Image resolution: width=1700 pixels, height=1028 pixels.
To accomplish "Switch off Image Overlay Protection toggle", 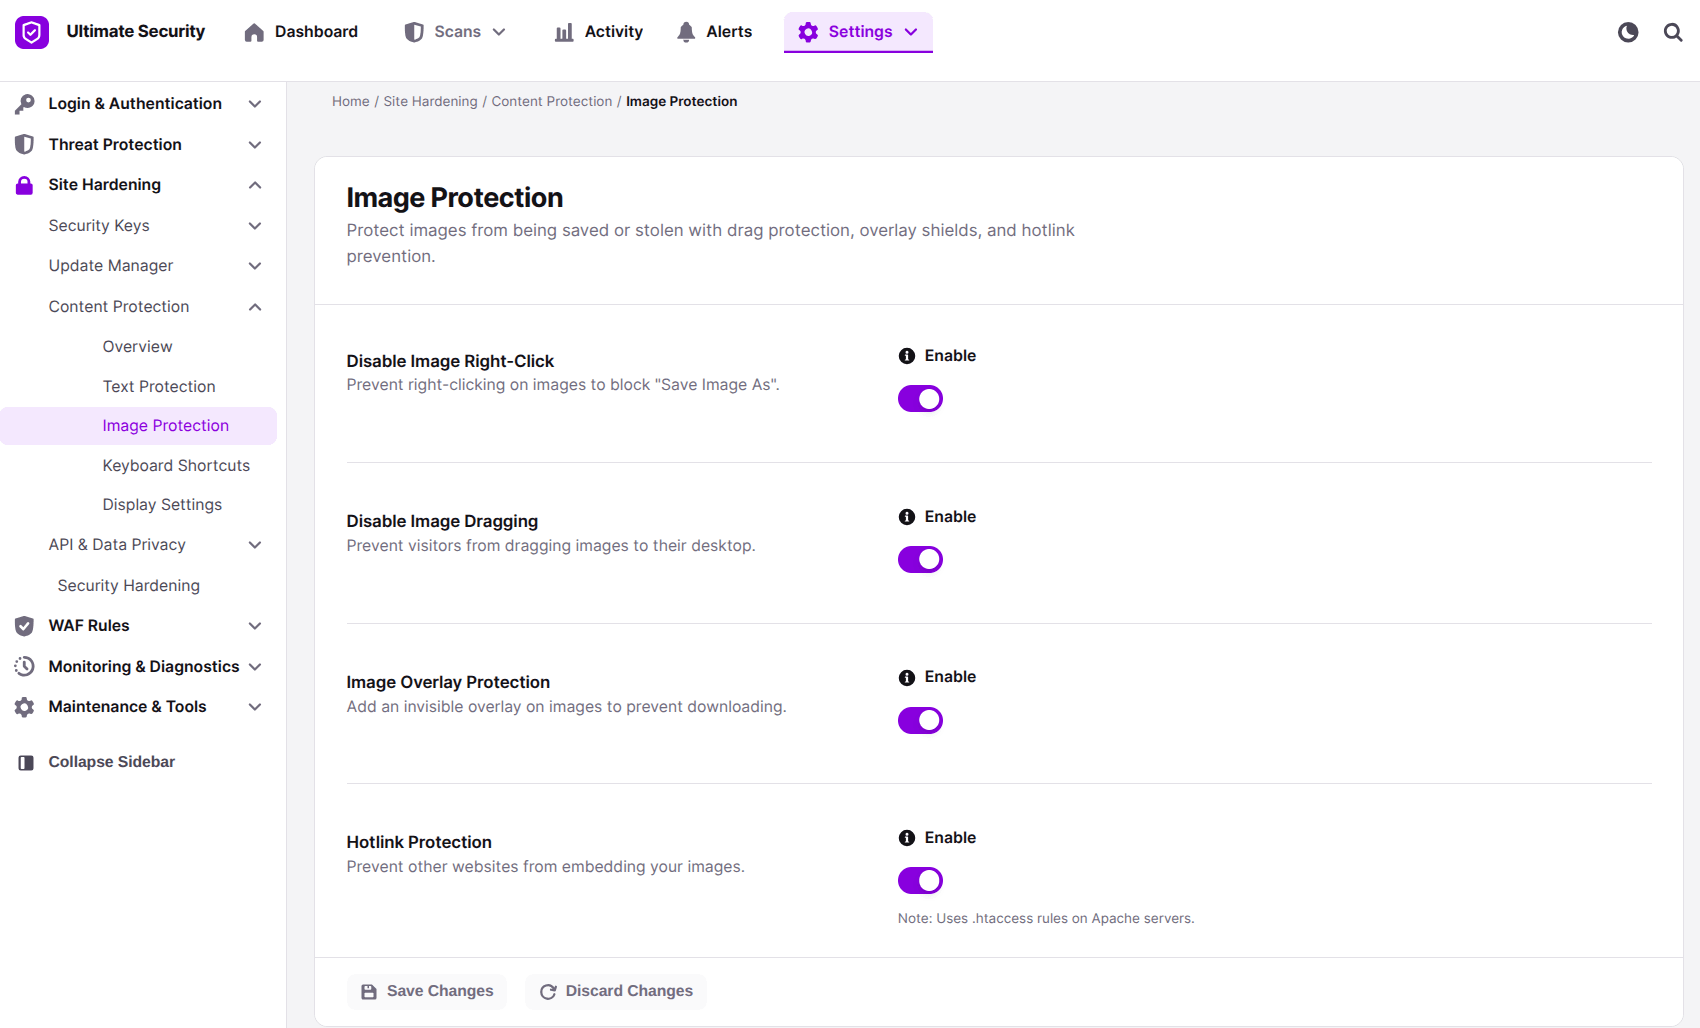I will click(x=920, y=720).
